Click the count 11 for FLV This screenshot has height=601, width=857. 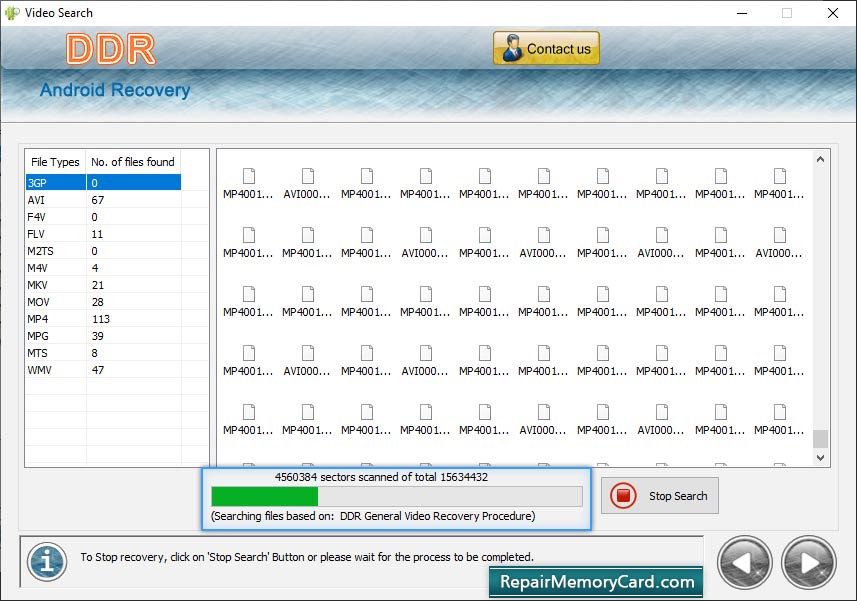(x=97, y=234)
